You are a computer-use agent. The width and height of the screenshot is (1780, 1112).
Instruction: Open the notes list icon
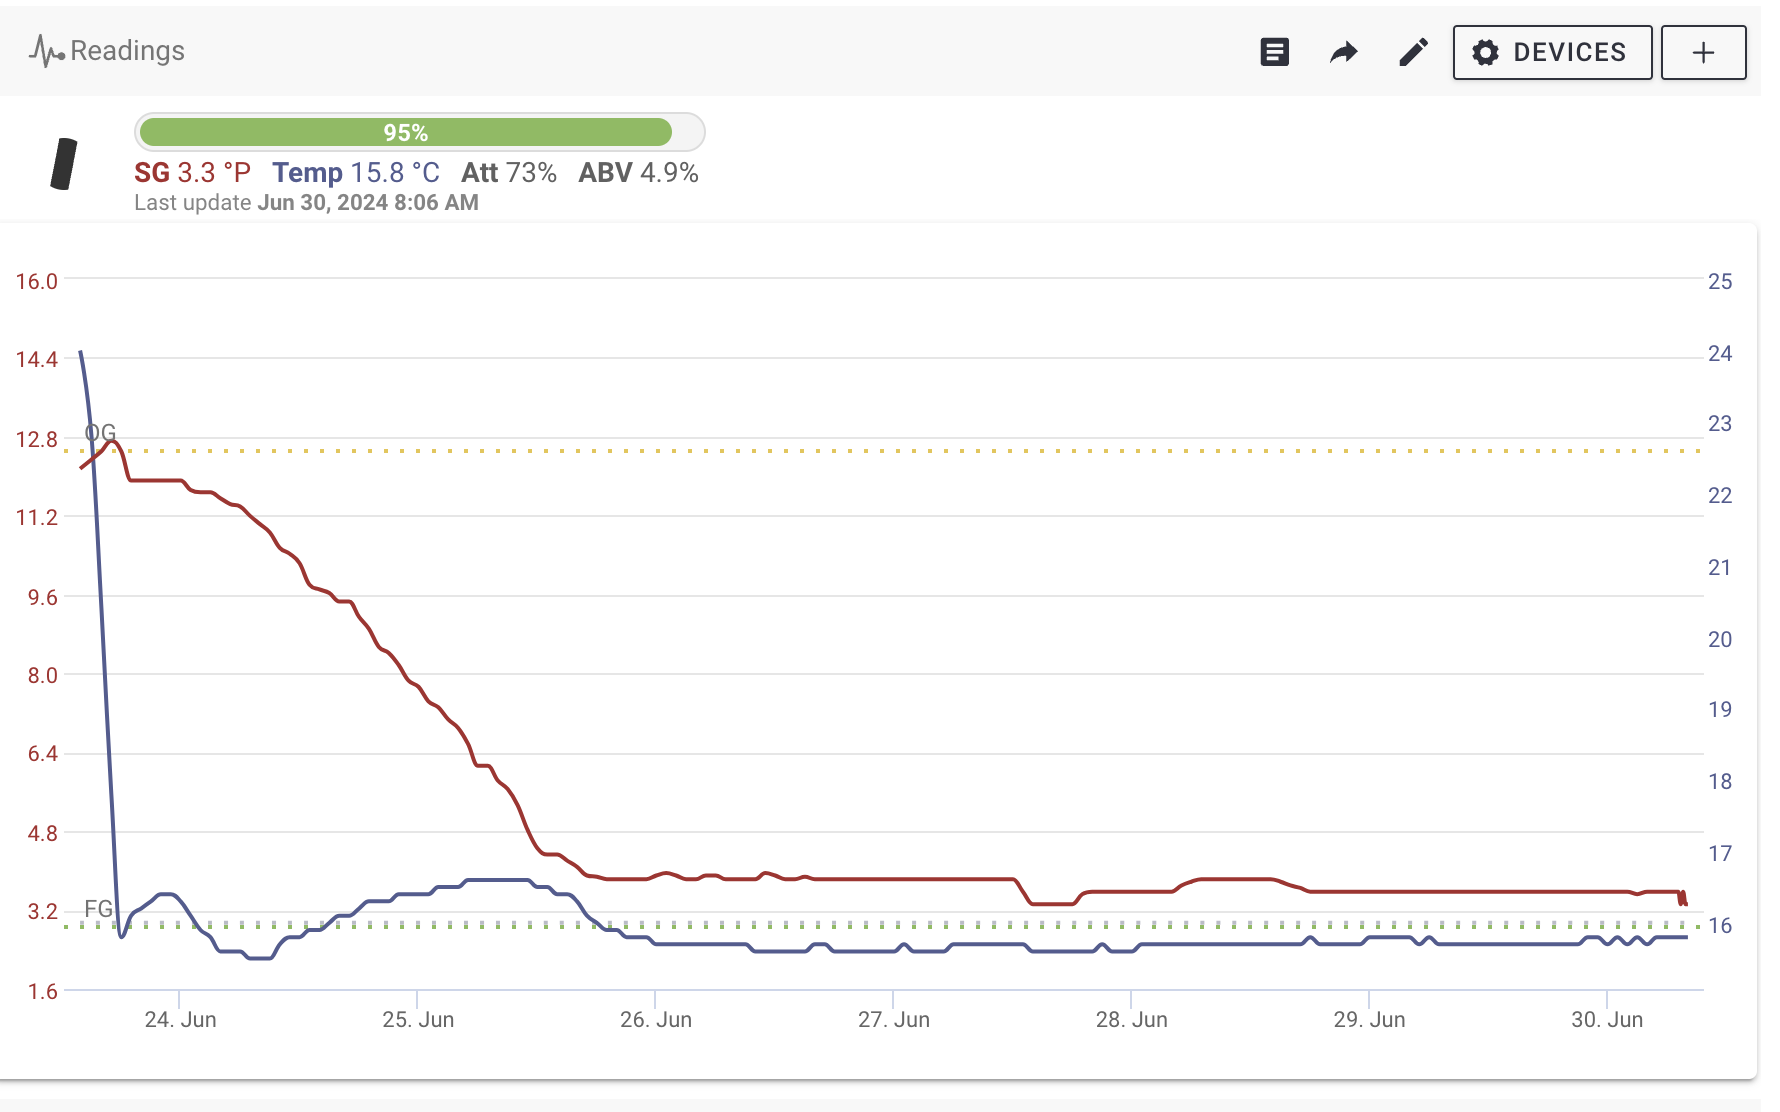point(1274,52)
